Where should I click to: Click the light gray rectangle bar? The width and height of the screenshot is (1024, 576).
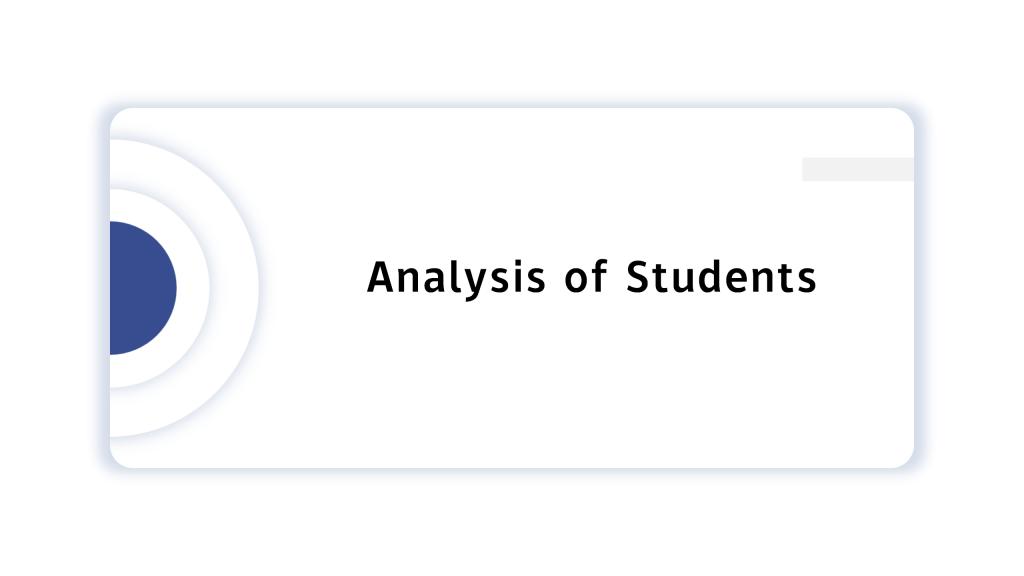click(857, 169)
